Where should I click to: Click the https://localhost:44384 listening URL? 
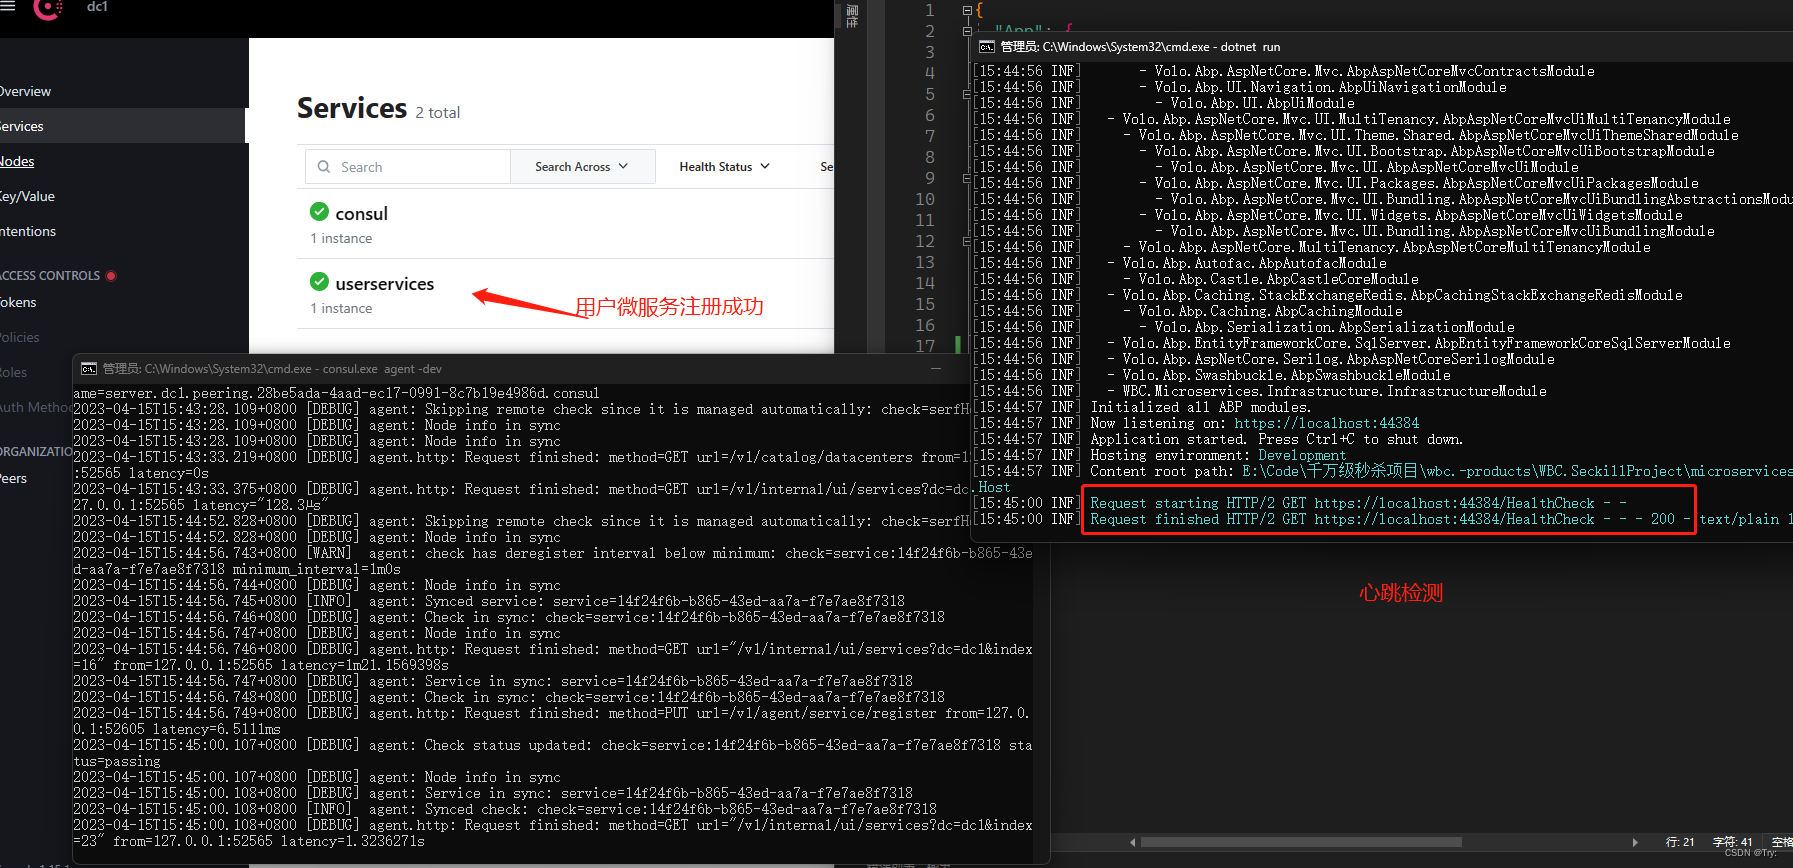[1326, 423]
